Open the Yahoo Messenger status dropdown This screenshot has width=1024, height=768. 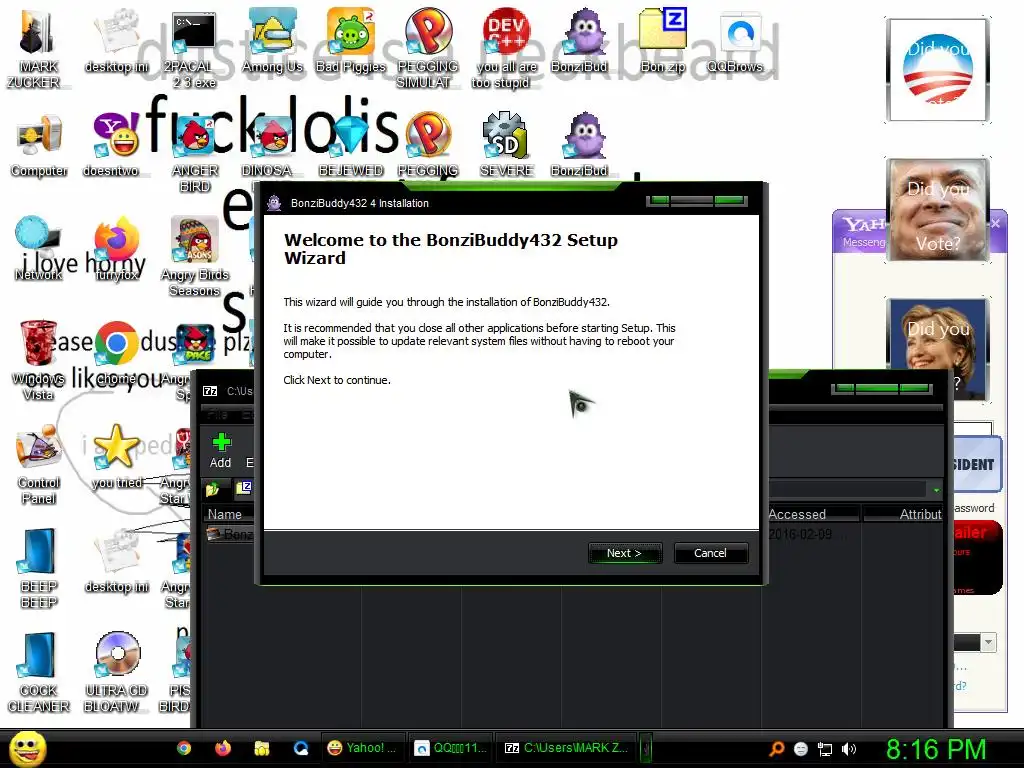988,642
